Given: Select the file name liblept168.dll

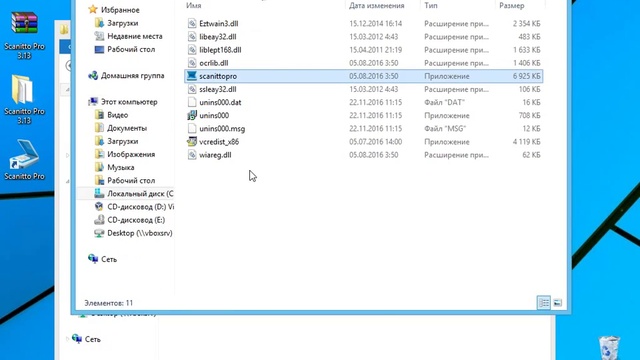Looking at the screenshot, I should pyautogui.click(x=220, y=50).
